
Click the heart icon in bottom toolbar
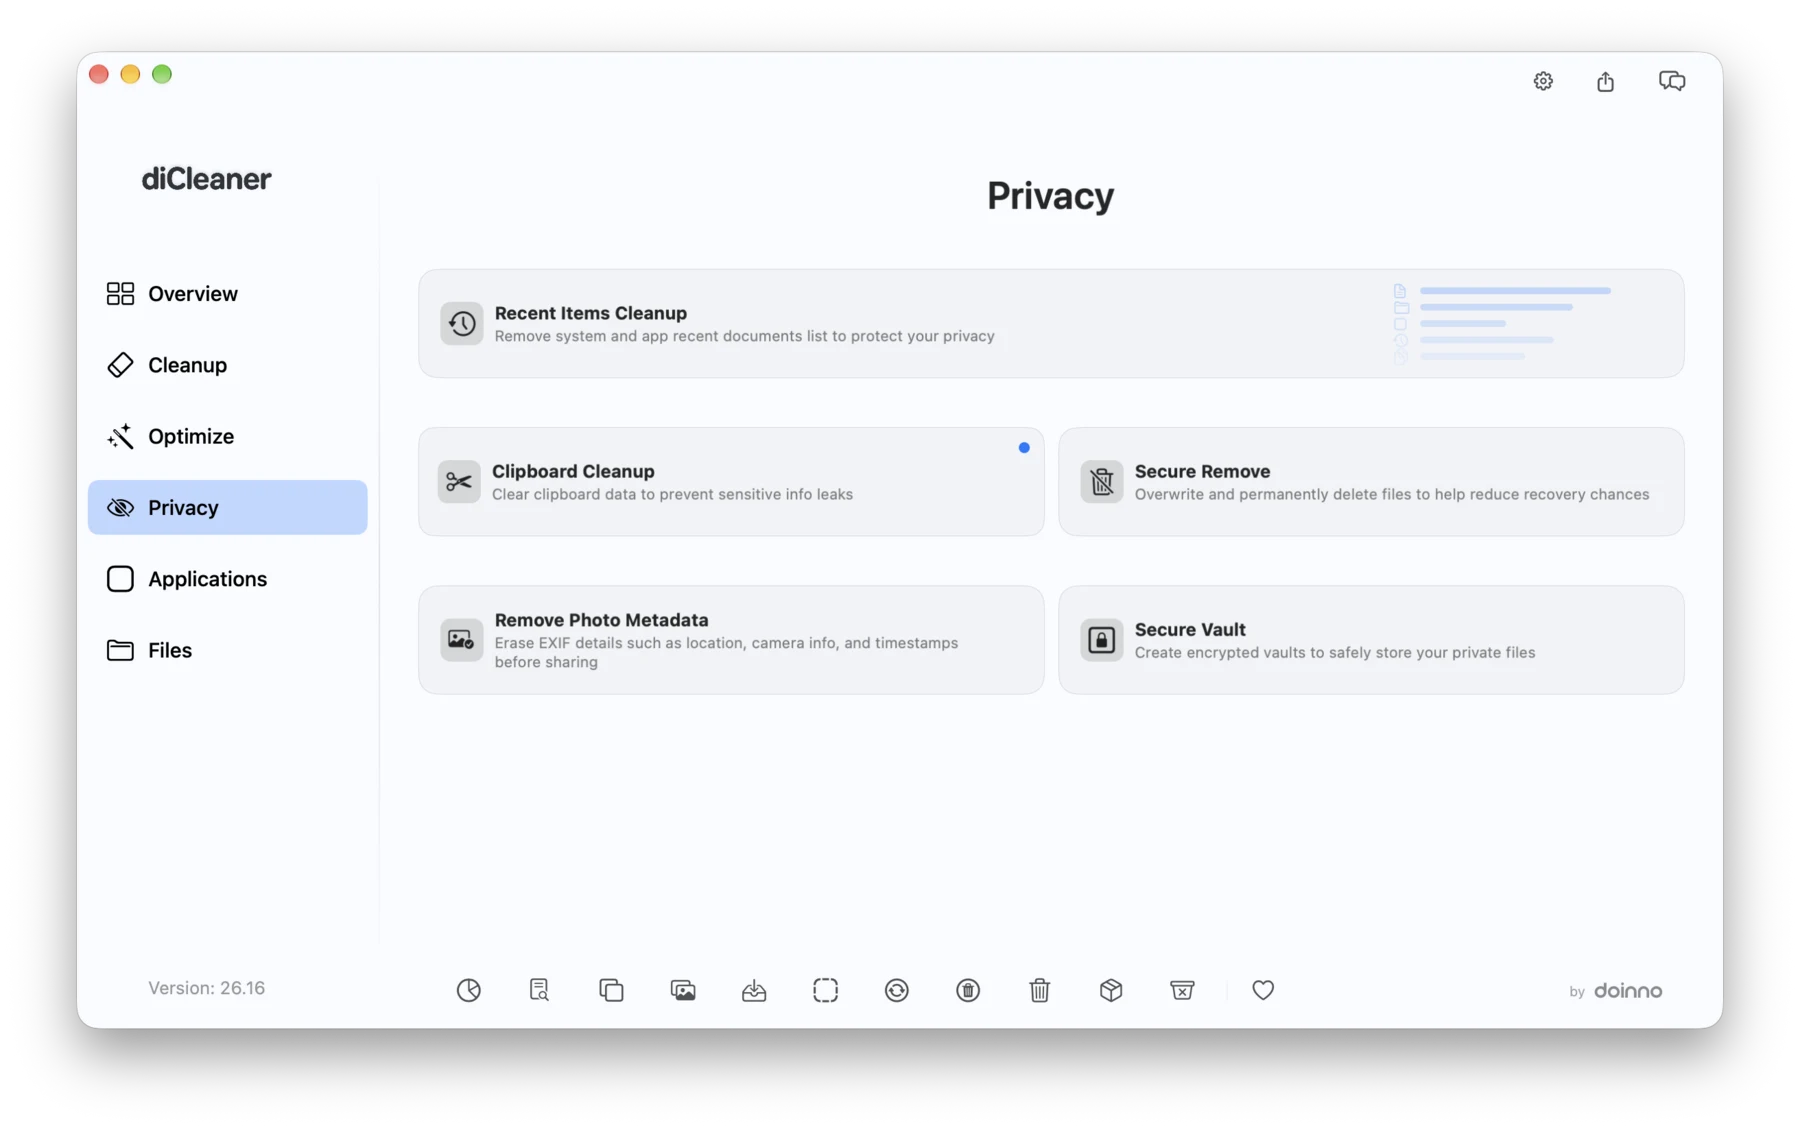tap(1263, 990)
